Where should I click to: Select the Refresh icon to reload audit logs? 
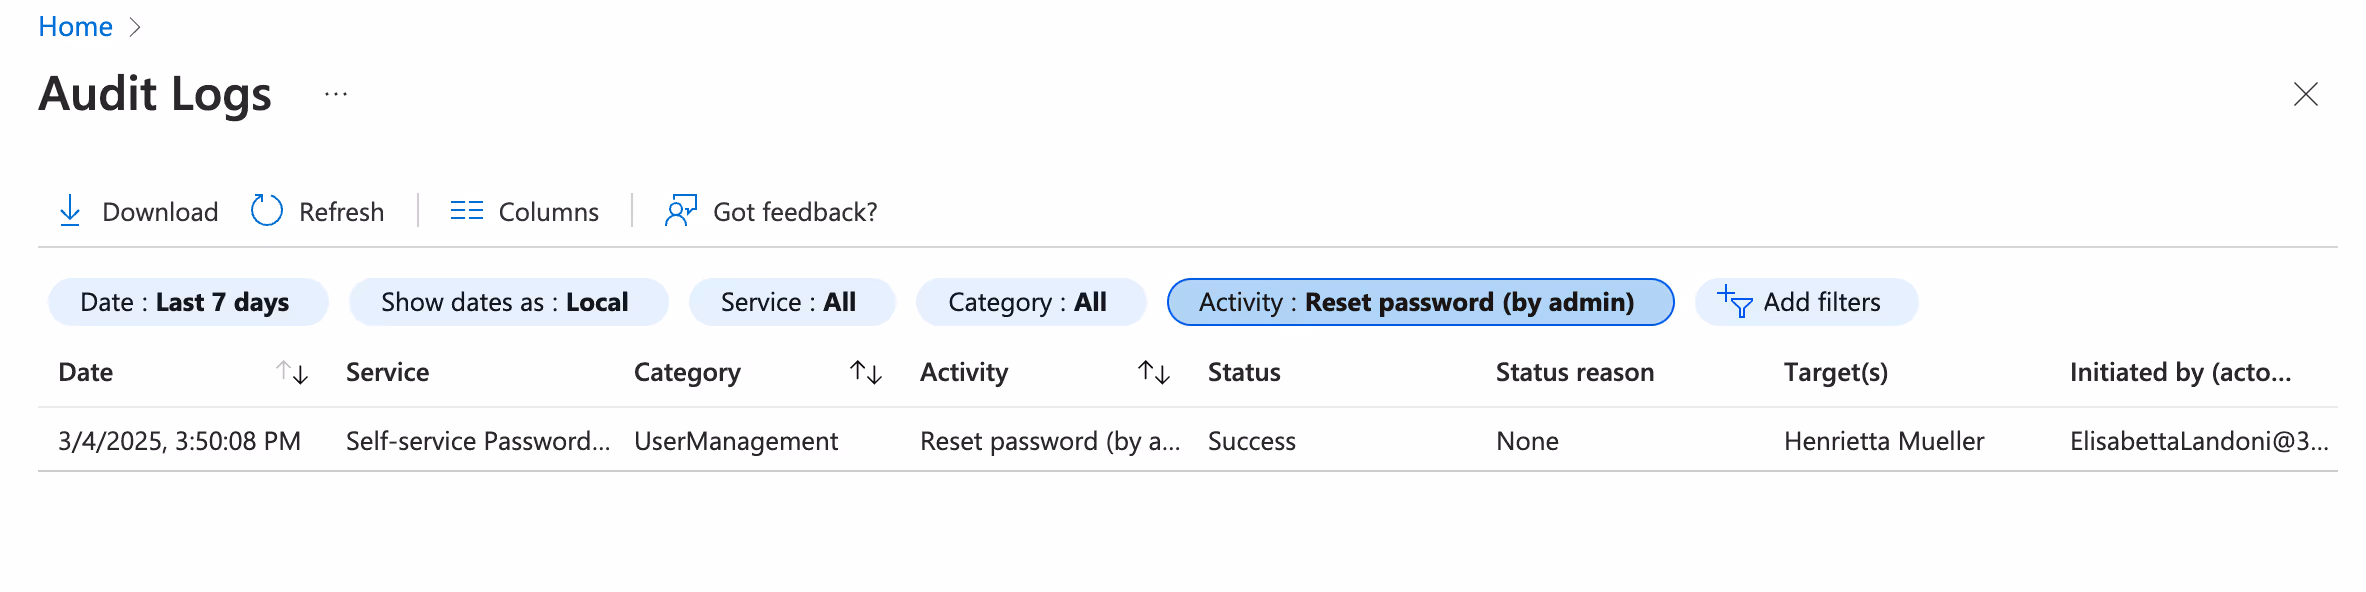[265, 211]
